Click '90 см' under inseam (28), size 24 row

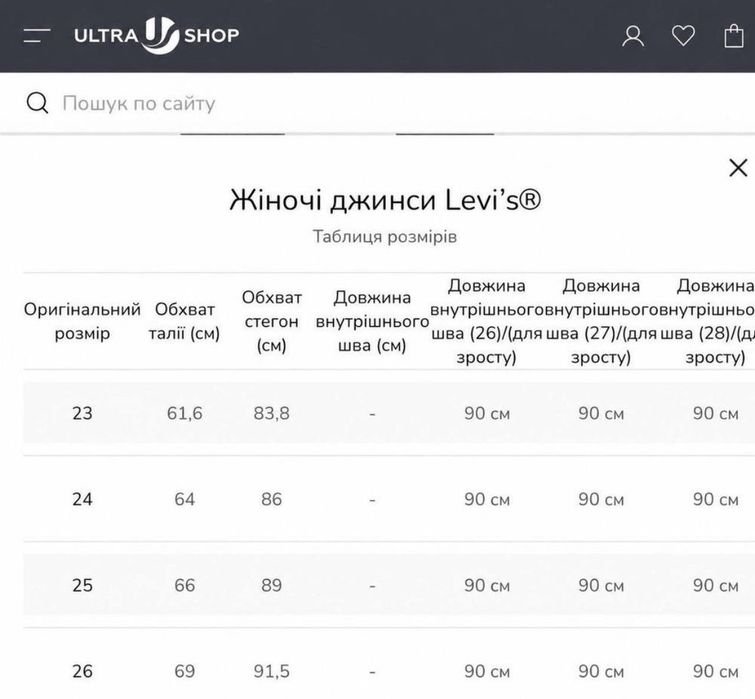click(716, 499)
